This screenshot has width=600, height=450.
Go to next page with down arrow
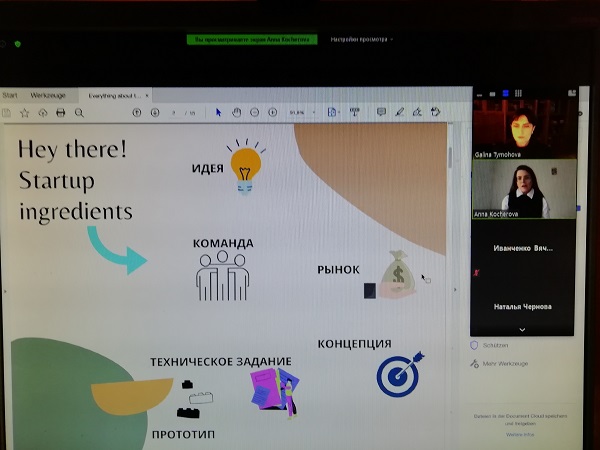point(155,112)
